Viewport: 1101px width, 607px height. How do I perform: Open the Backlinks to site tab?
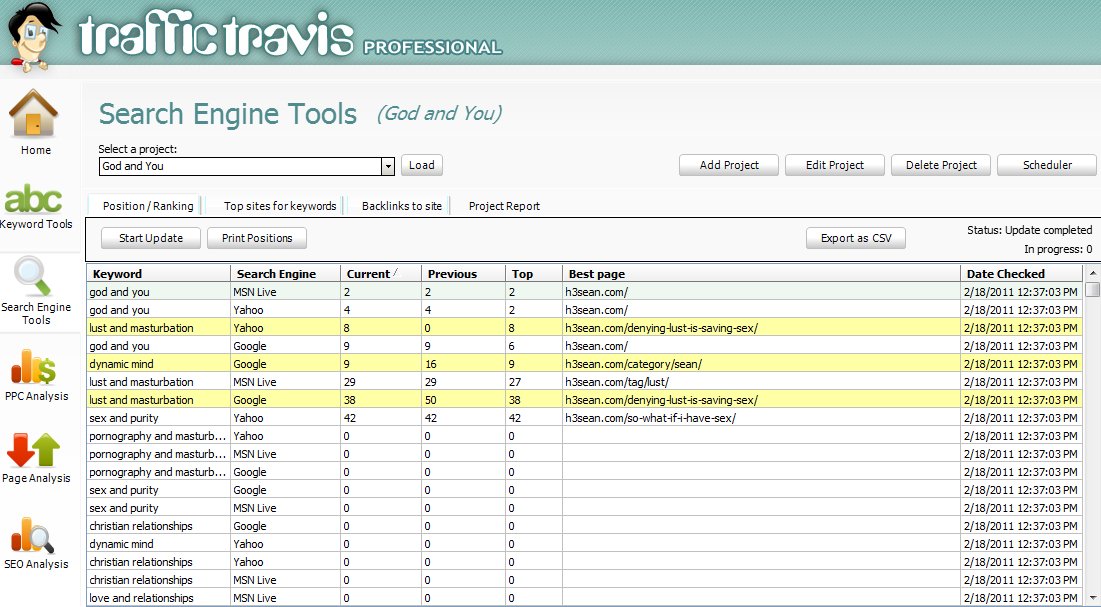401,206
